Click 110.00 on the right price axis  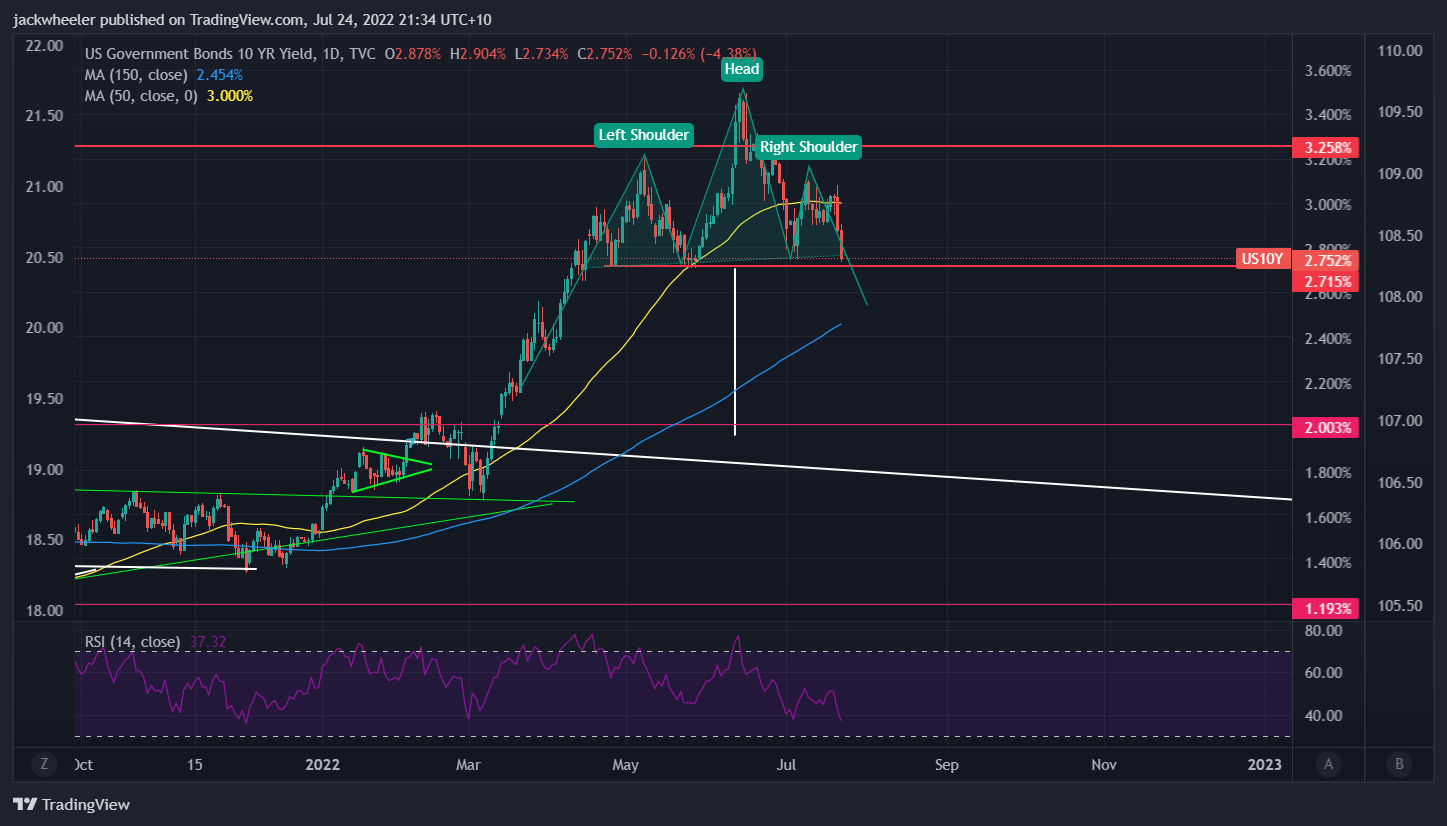[1400, 51]
